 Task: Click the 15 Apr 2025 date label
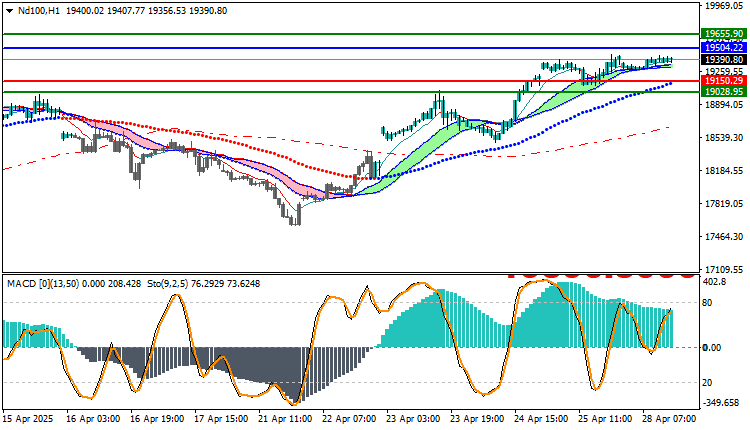[x=28, y=419]
